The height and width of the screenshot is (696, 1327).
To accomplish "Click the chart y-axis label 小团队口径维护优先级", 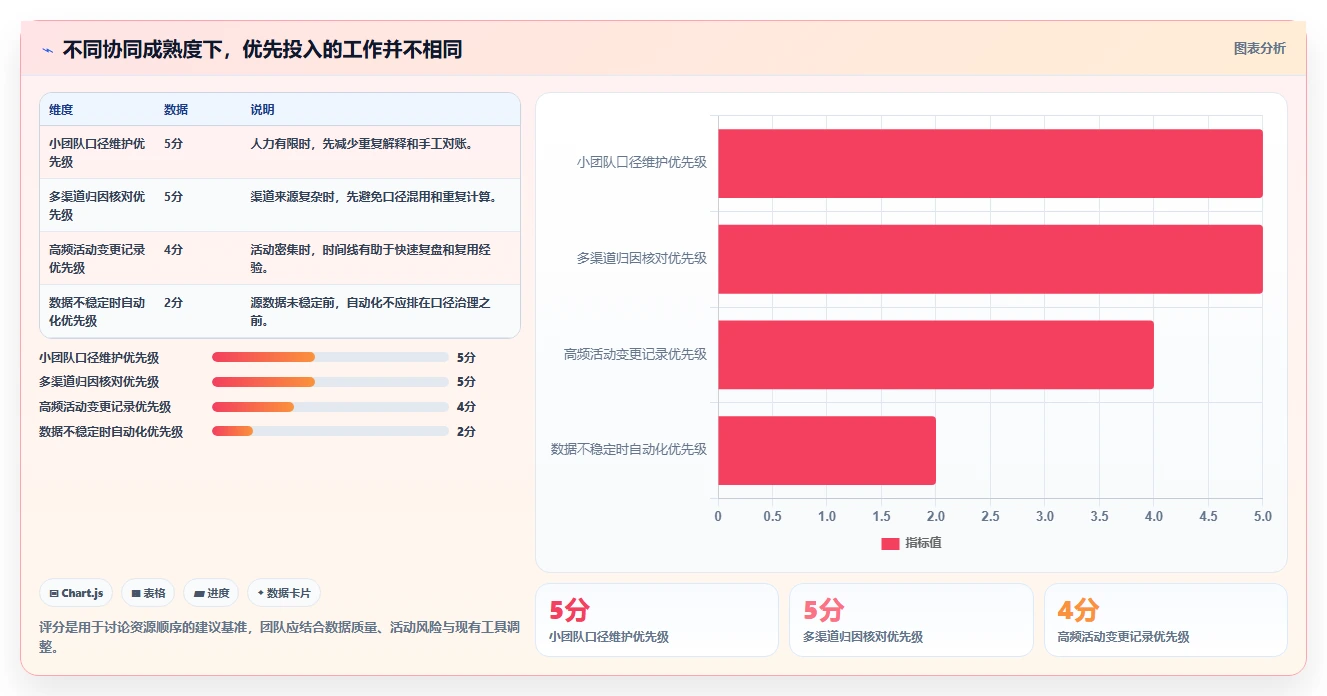I will tap(642, 162).
